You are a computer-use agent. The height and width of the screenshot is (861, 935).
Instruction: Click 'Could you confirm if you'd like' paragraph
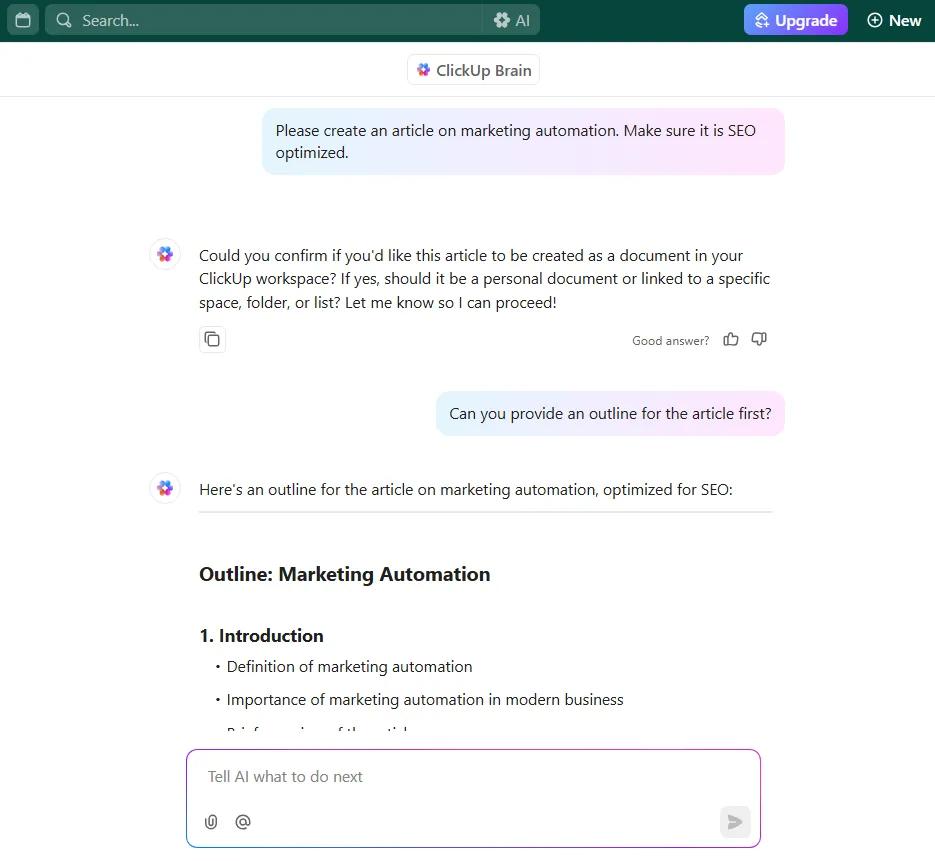485,279
